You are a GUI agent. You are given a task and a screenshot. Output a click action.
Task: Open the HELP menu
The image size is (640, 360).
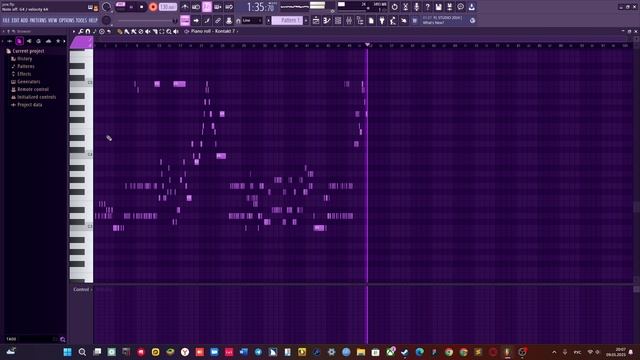coord(93,20)
